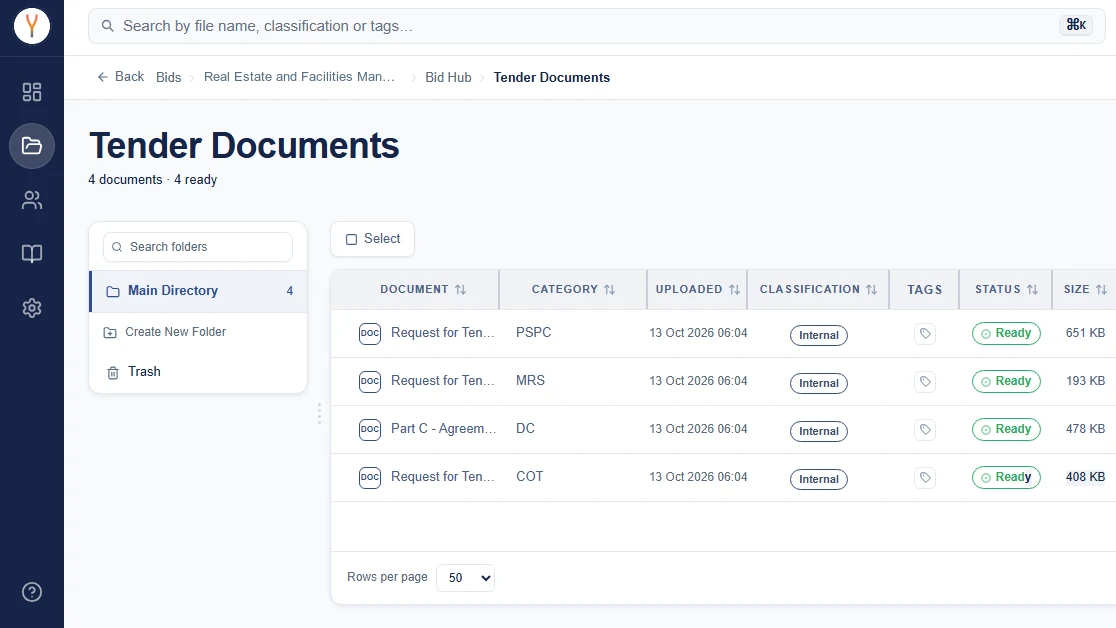This screenshot has height=628, width=1116.
Task: Open the knowledge book icon in sidebar
Action: click(32, 253)
